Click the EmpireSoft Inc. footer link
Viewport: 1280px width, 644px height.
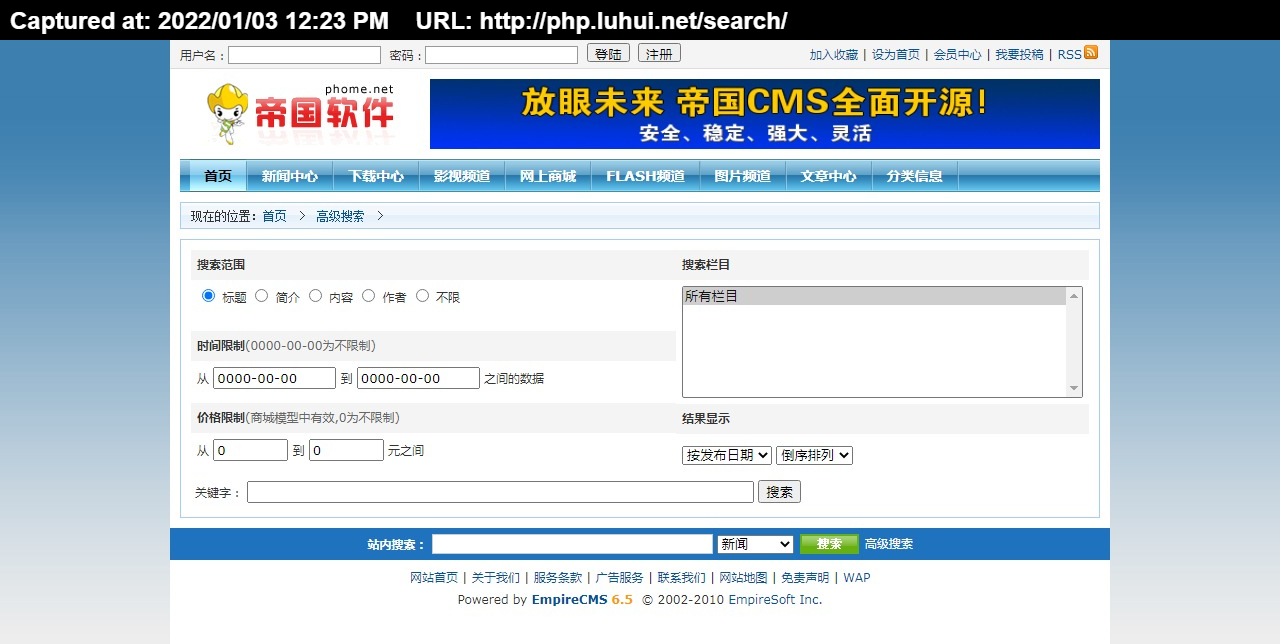[775, 600]
